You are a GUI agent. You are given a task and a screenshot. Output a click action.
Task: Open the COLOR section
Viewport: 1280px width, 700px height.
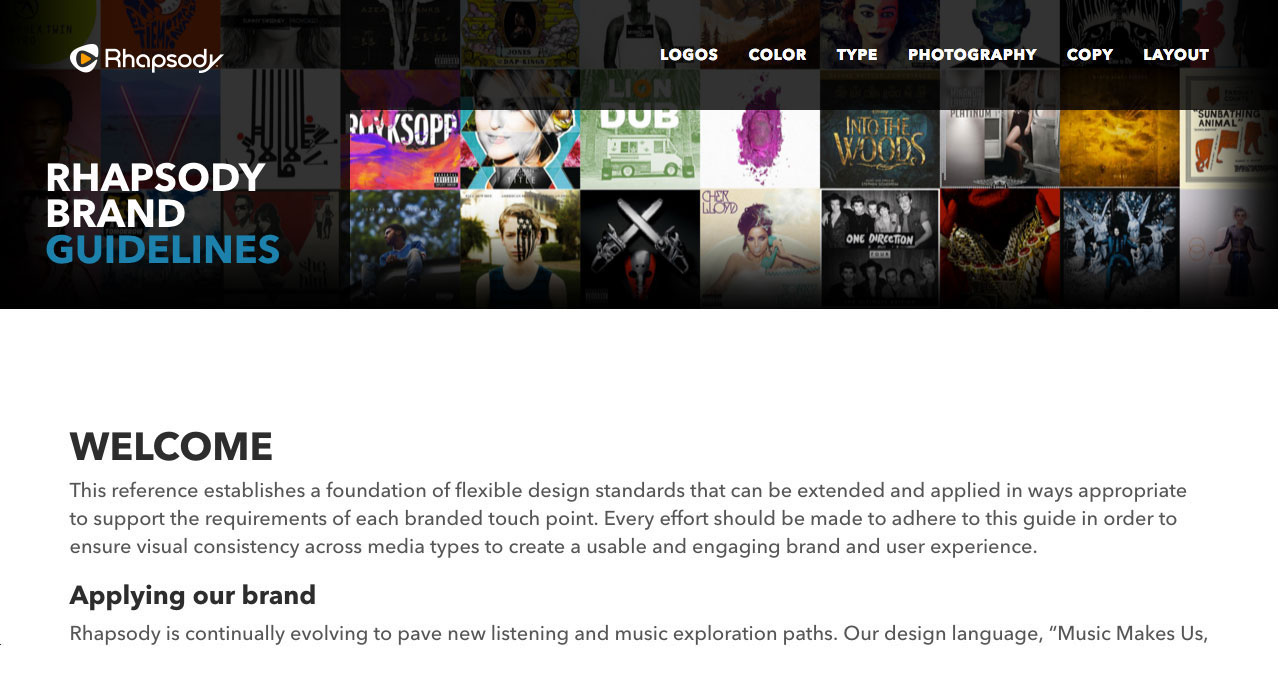click(776, 55)
